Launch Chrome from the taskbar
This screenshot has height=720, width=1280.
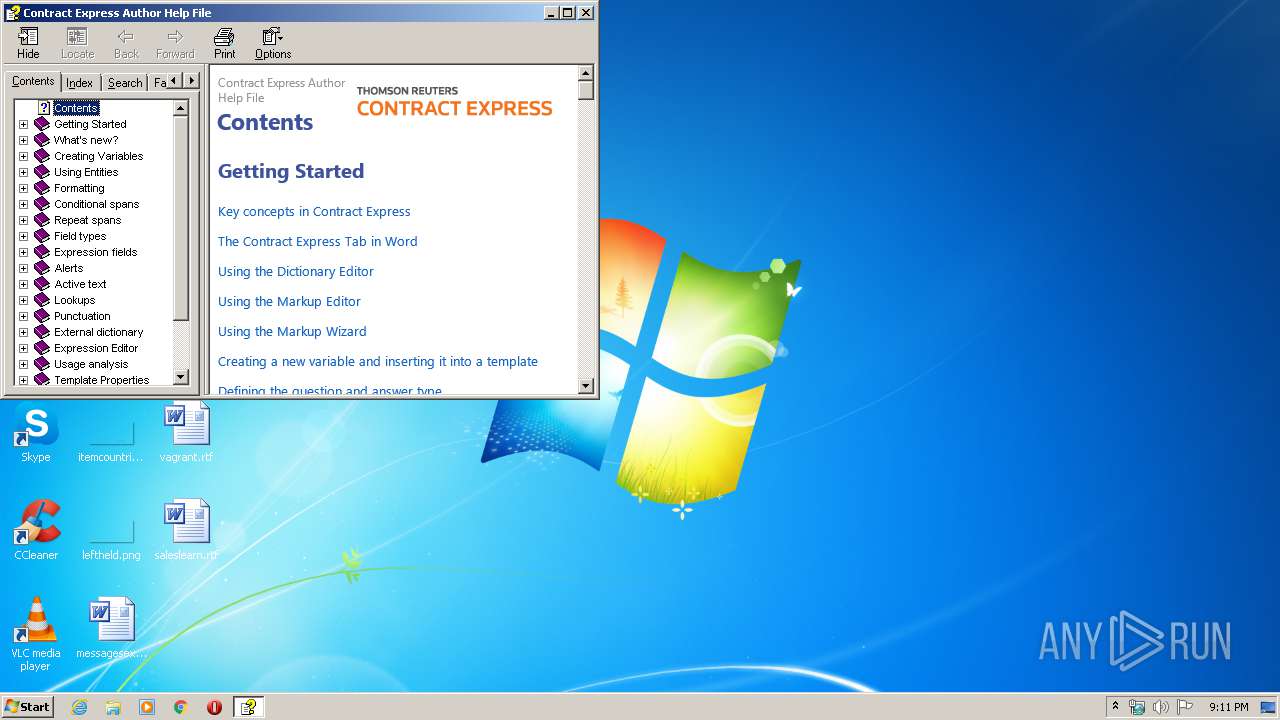pos(180,707)
